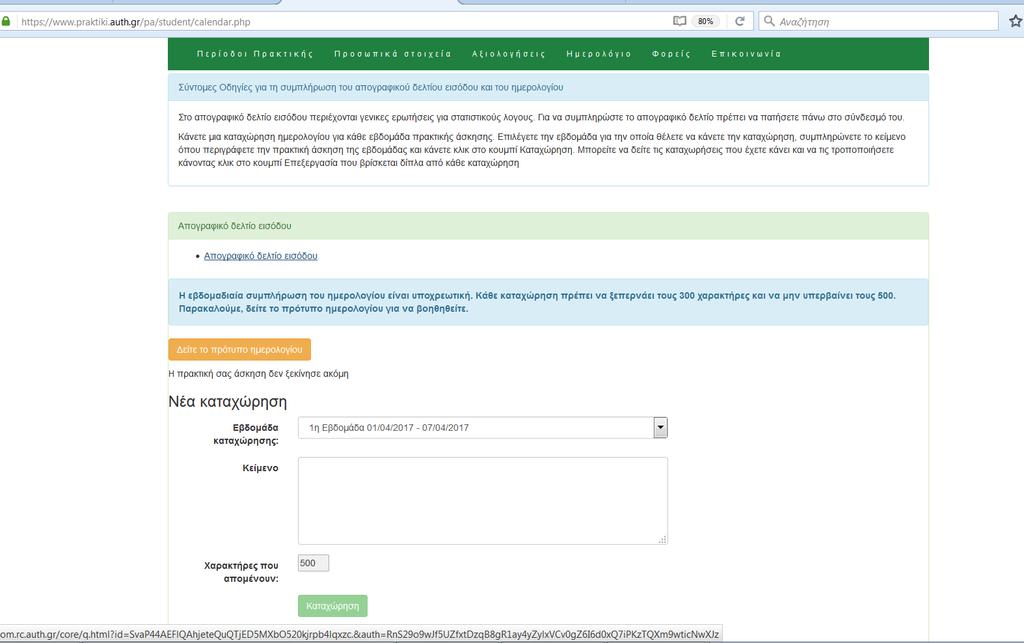This screenshot has height=643, width=1024.
Task: Open Ημερολόγιο menu item
Action: pos(599,54)
